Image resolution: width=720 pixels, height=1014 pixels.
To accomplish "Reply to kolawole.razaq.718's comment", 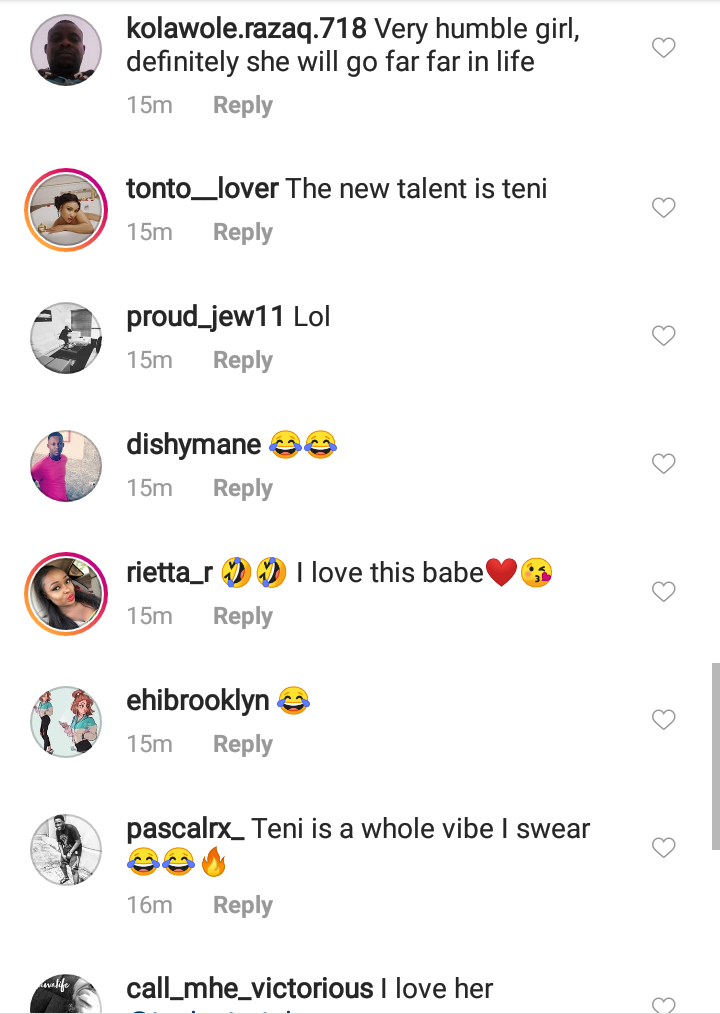I will click(x=242, y=105).
